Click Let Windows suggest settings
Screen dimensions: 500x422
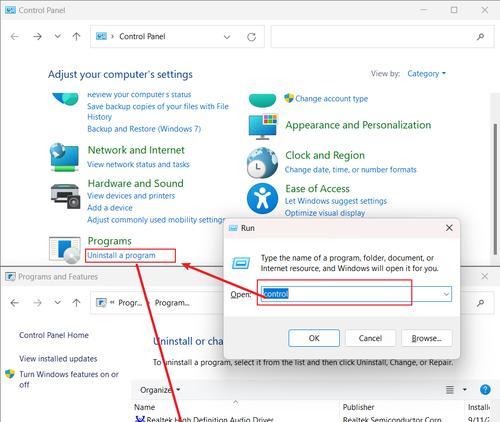[x=336, y=201]
